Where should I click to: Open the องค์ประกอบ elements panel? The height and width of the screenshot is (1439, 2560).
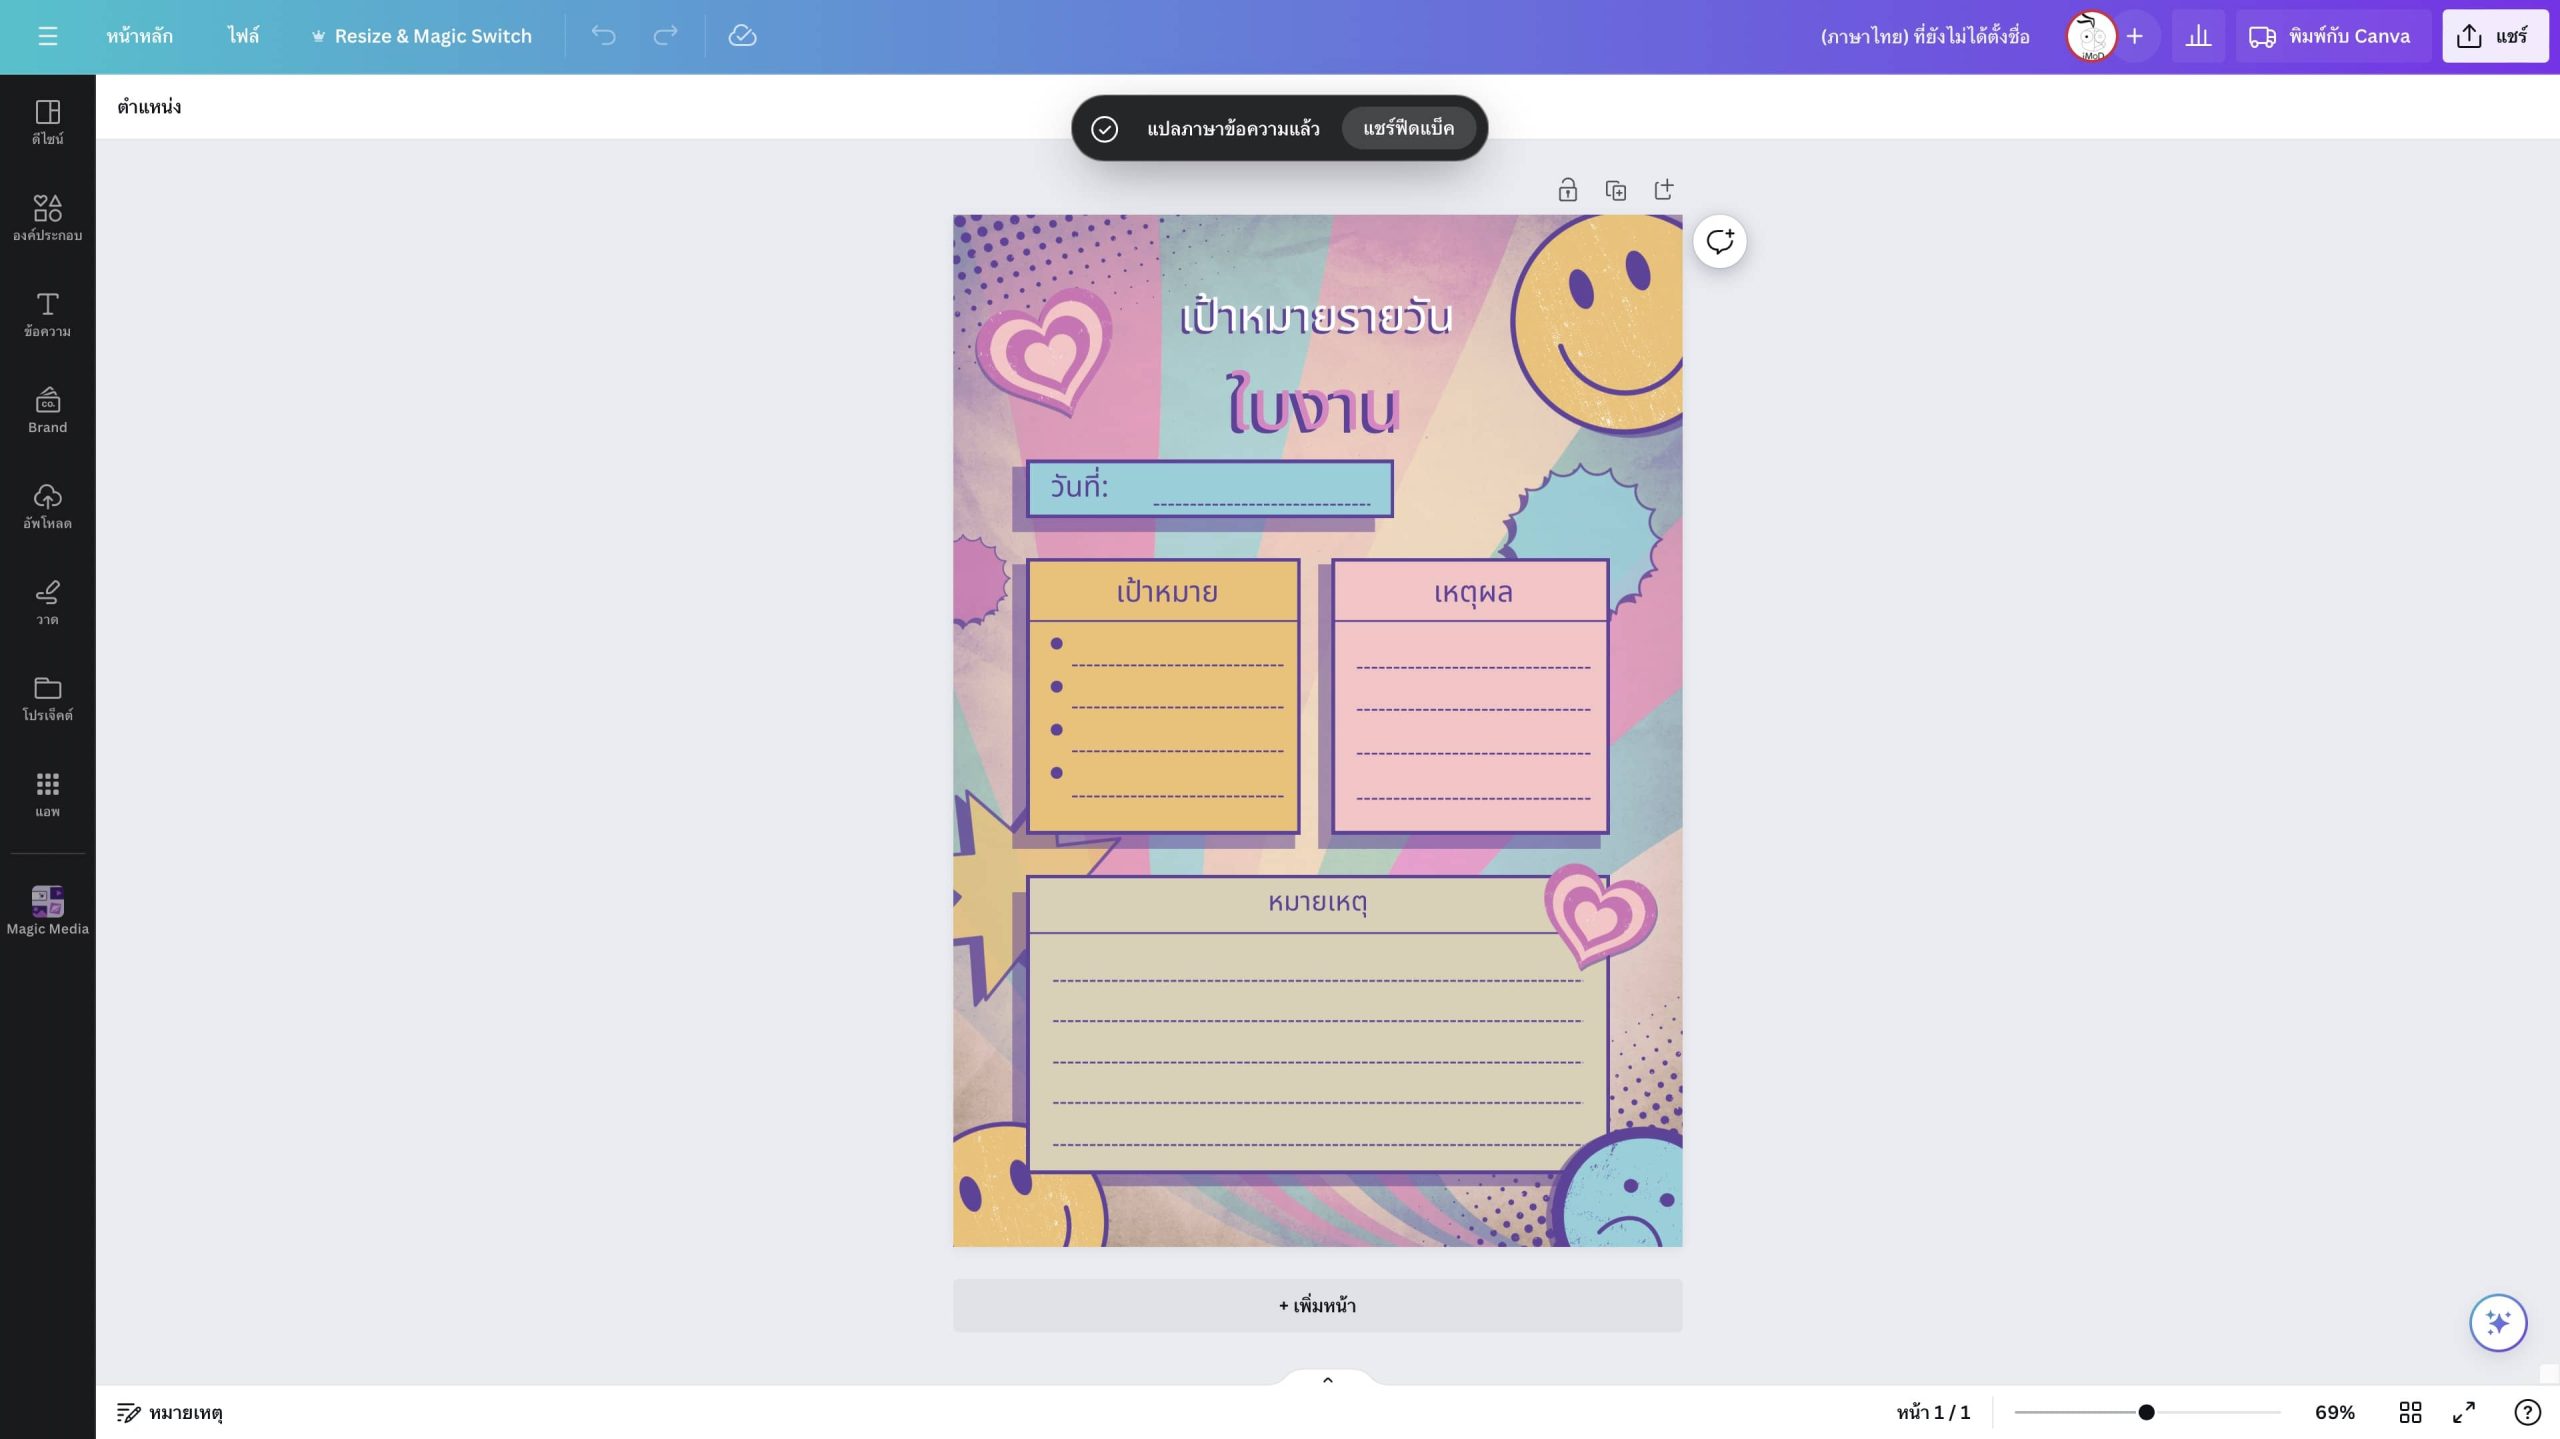tap(47, 218)
